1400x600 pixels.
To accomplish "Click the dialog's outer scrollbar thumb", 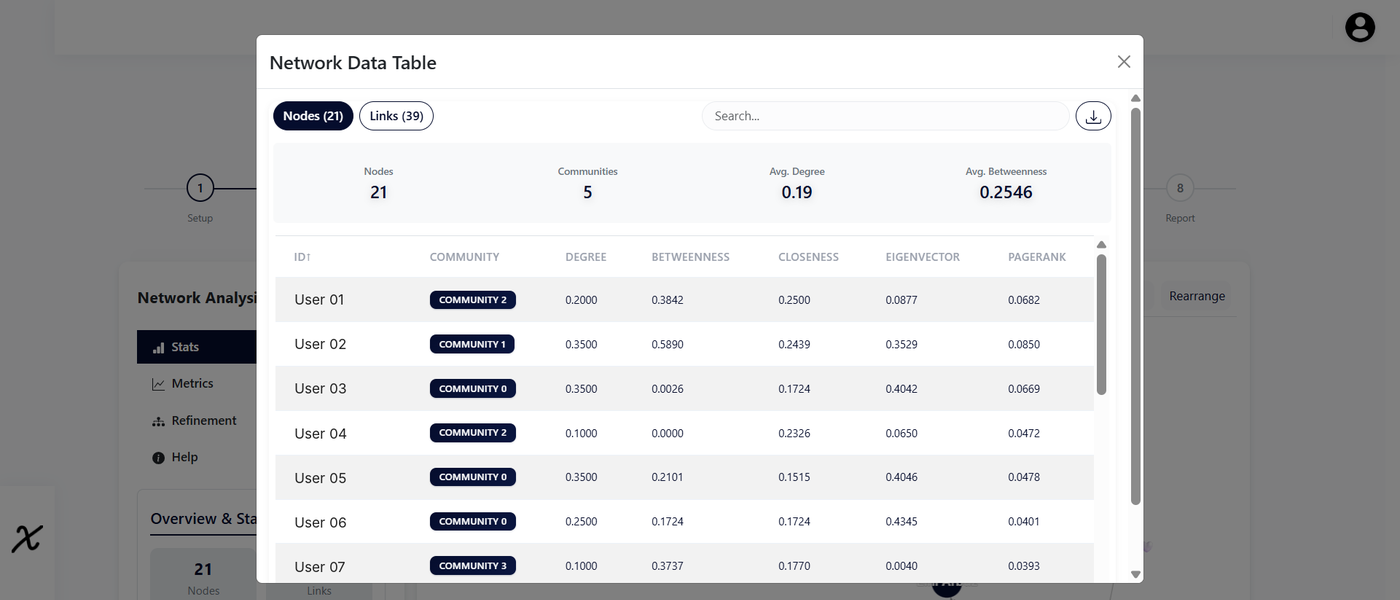I will [x=1135, y=305].
